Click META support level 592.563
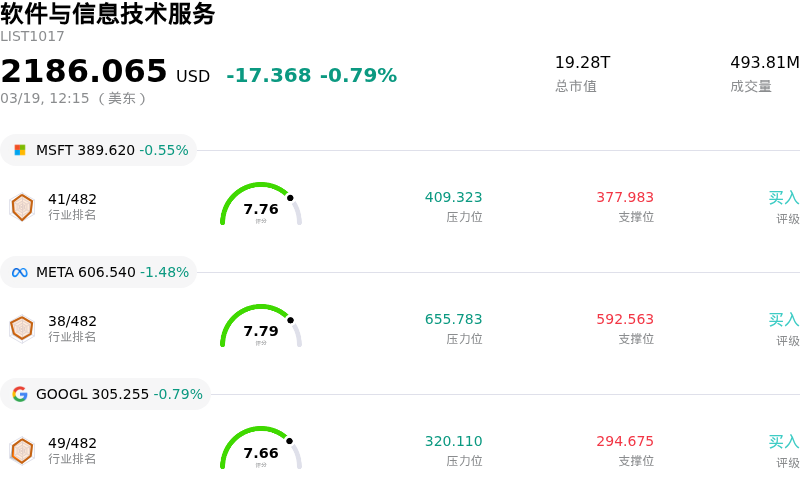This screenshot has width=800, height=488. click(625, 319)
